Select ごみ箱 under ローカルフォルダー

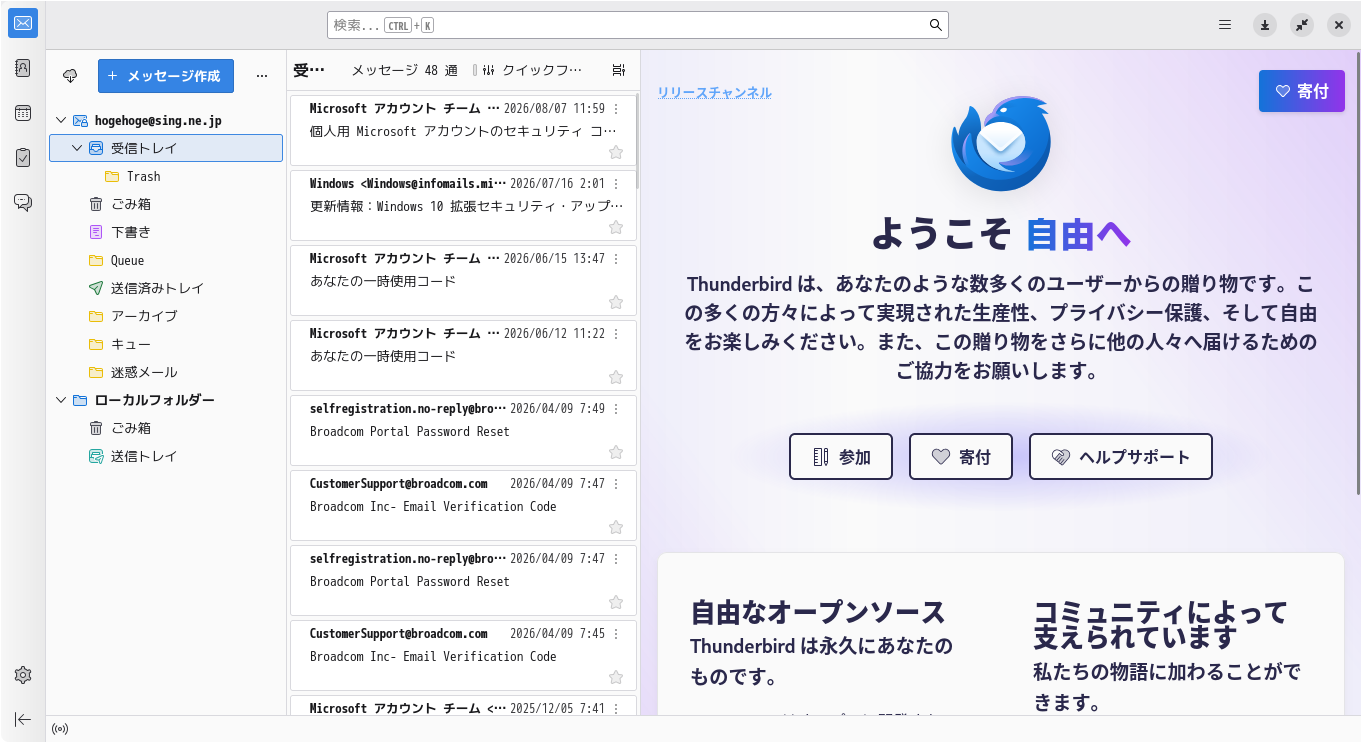tap(166, 428)
